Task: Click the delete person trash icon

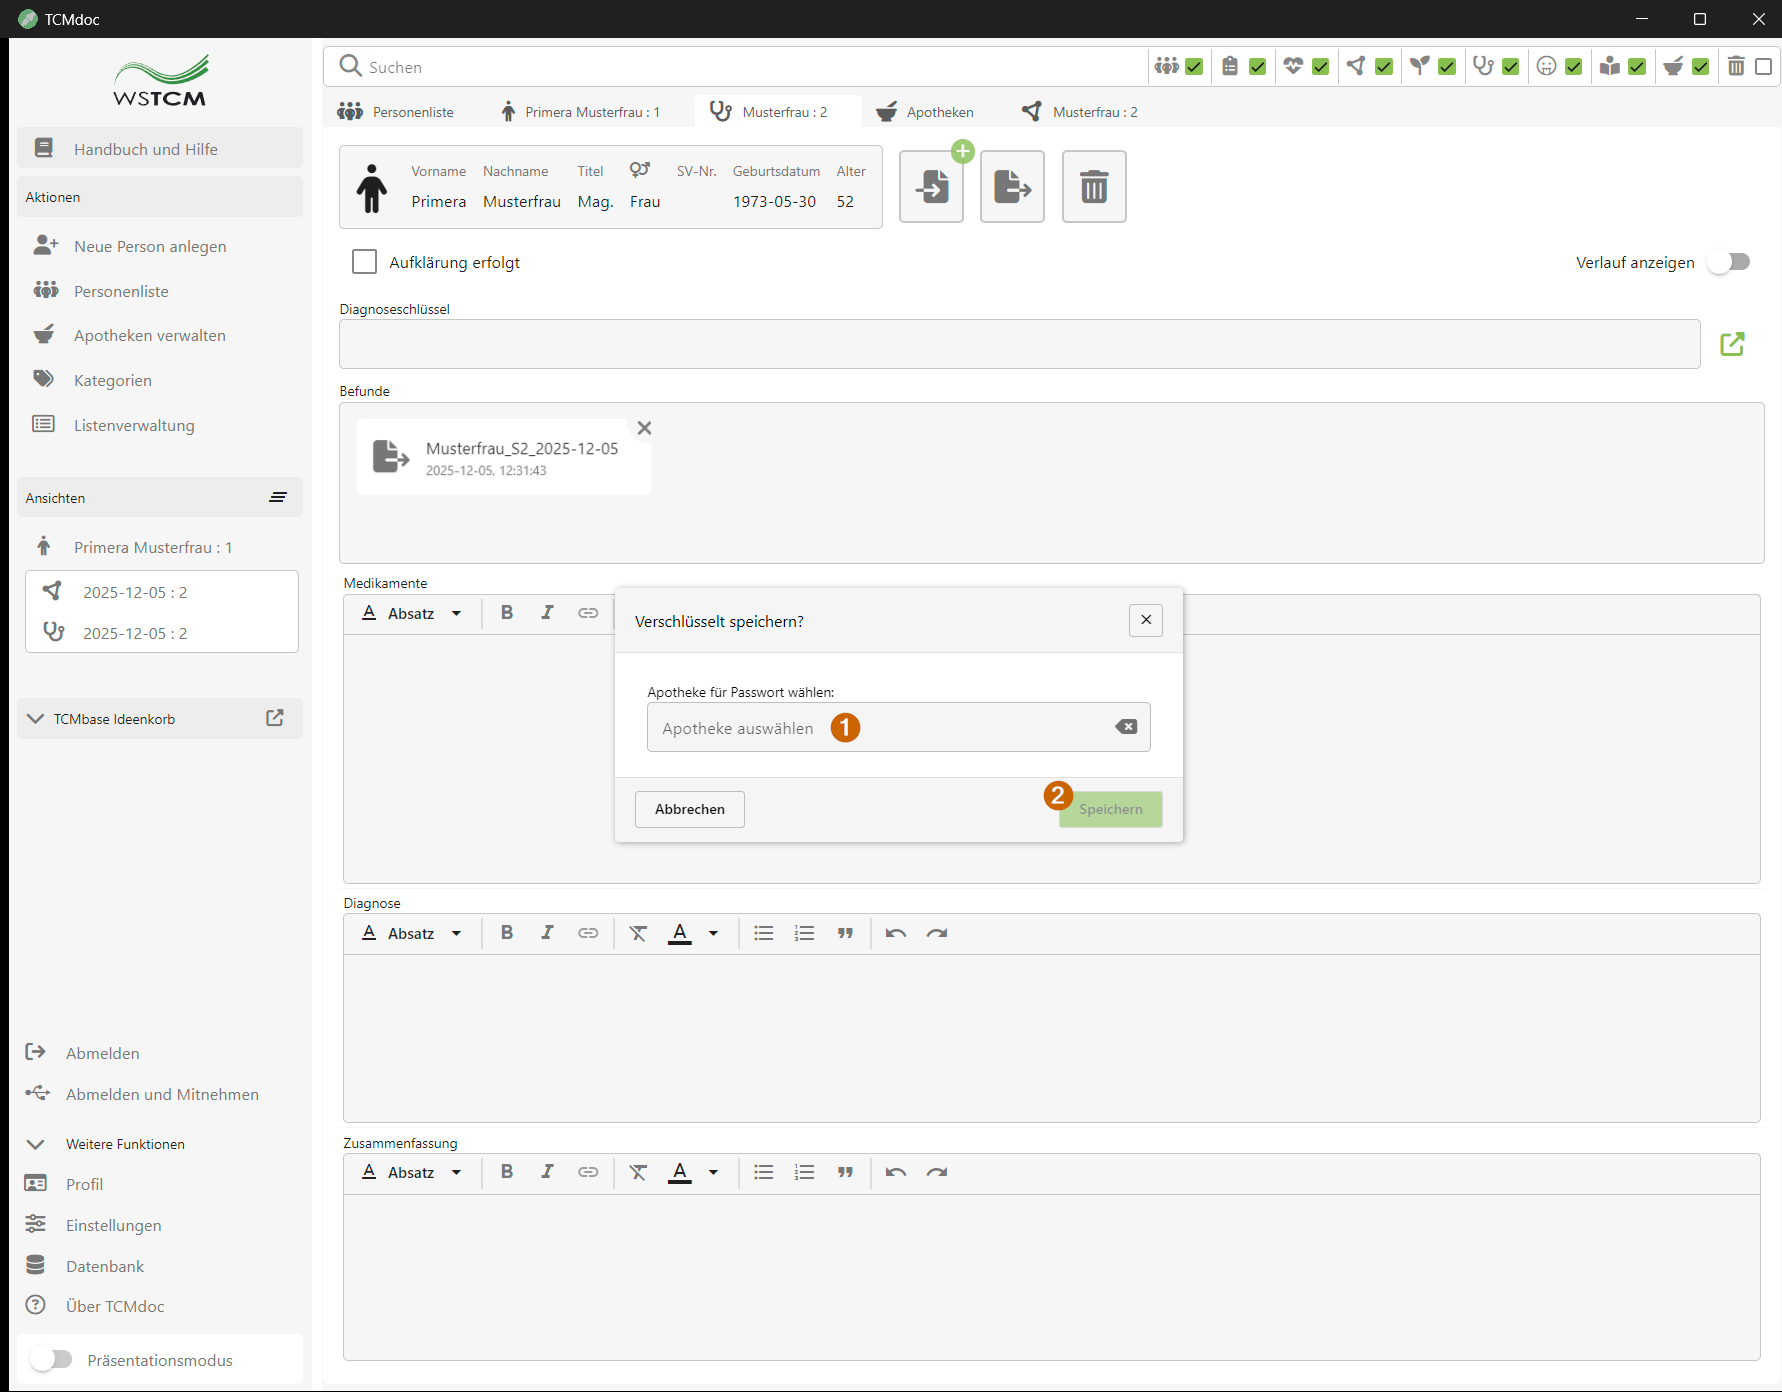Action: tap(1093, 187)
